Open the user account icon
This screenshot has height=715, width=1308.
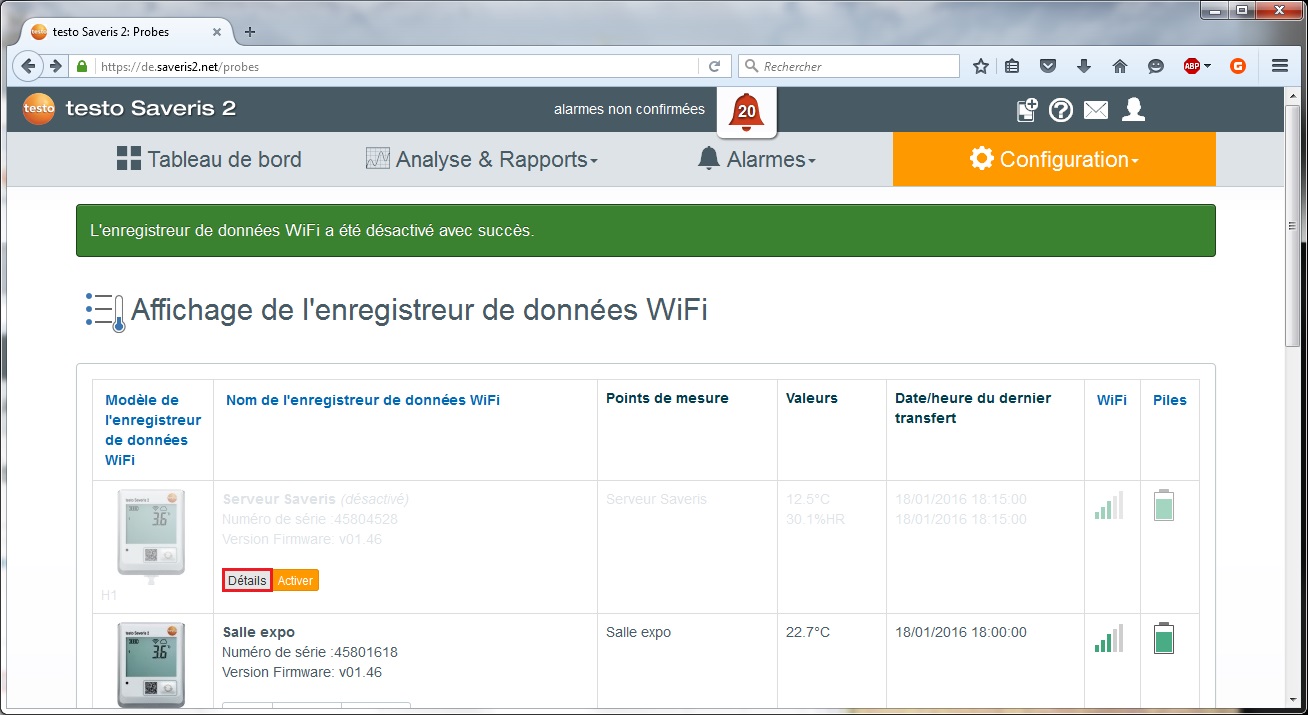1133,109
